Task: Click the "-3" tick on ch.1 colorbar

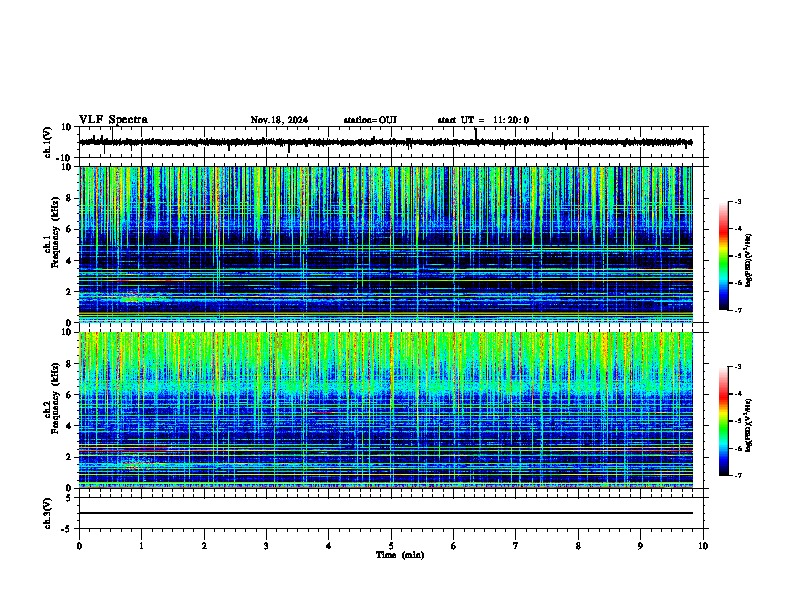Action: [x=737, y=201]
